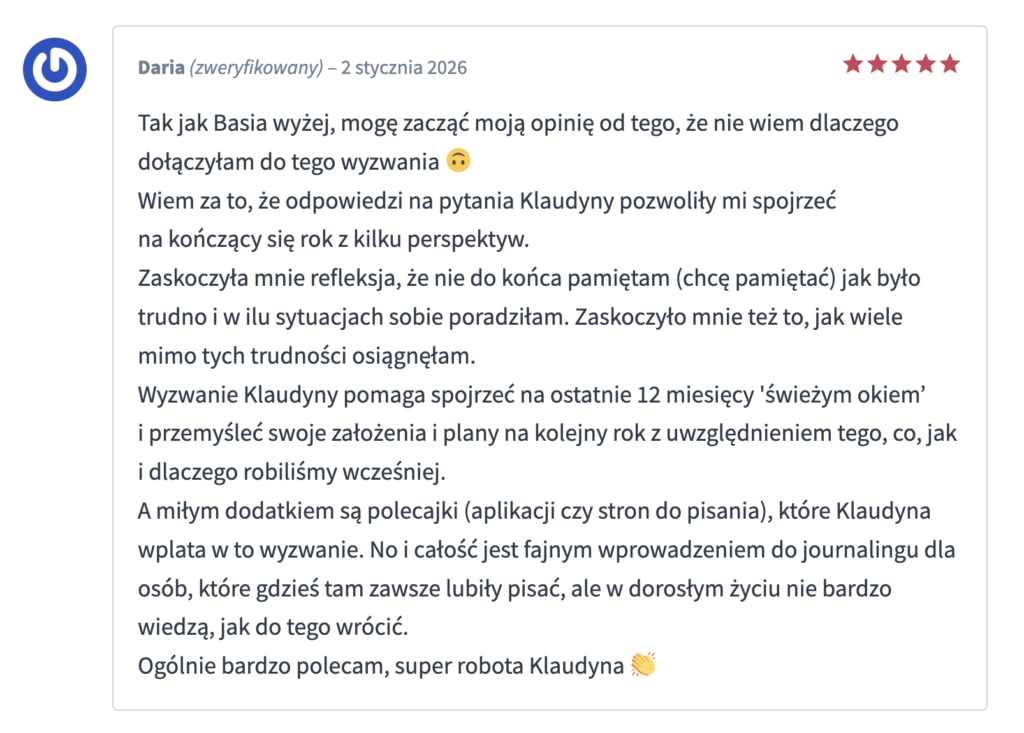Click the second rating star

pos(877,65)
